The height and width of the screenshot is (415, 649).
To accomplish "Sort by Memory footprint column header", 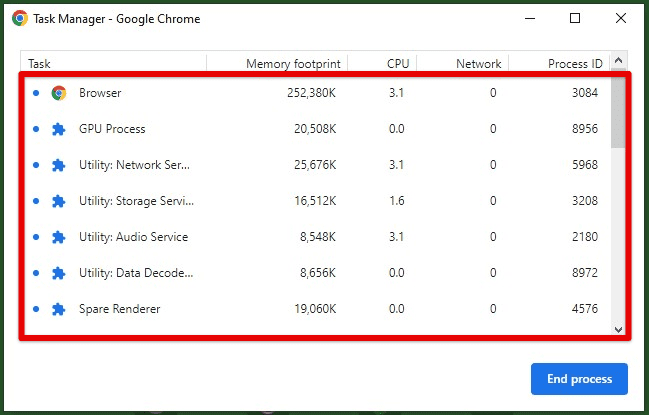I will (277, 63).
